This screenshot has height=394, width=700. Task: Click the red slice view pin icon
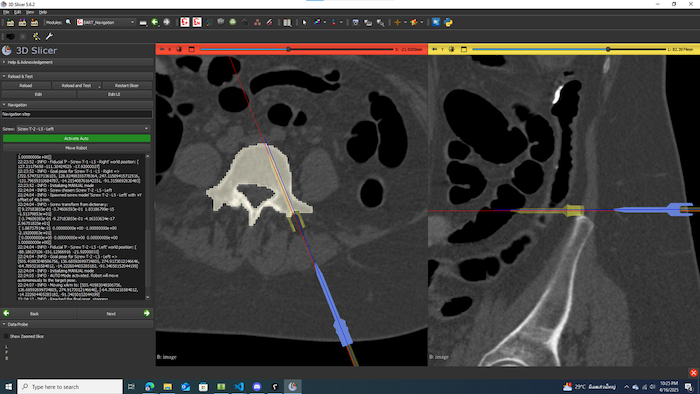(x=162, y=50)
